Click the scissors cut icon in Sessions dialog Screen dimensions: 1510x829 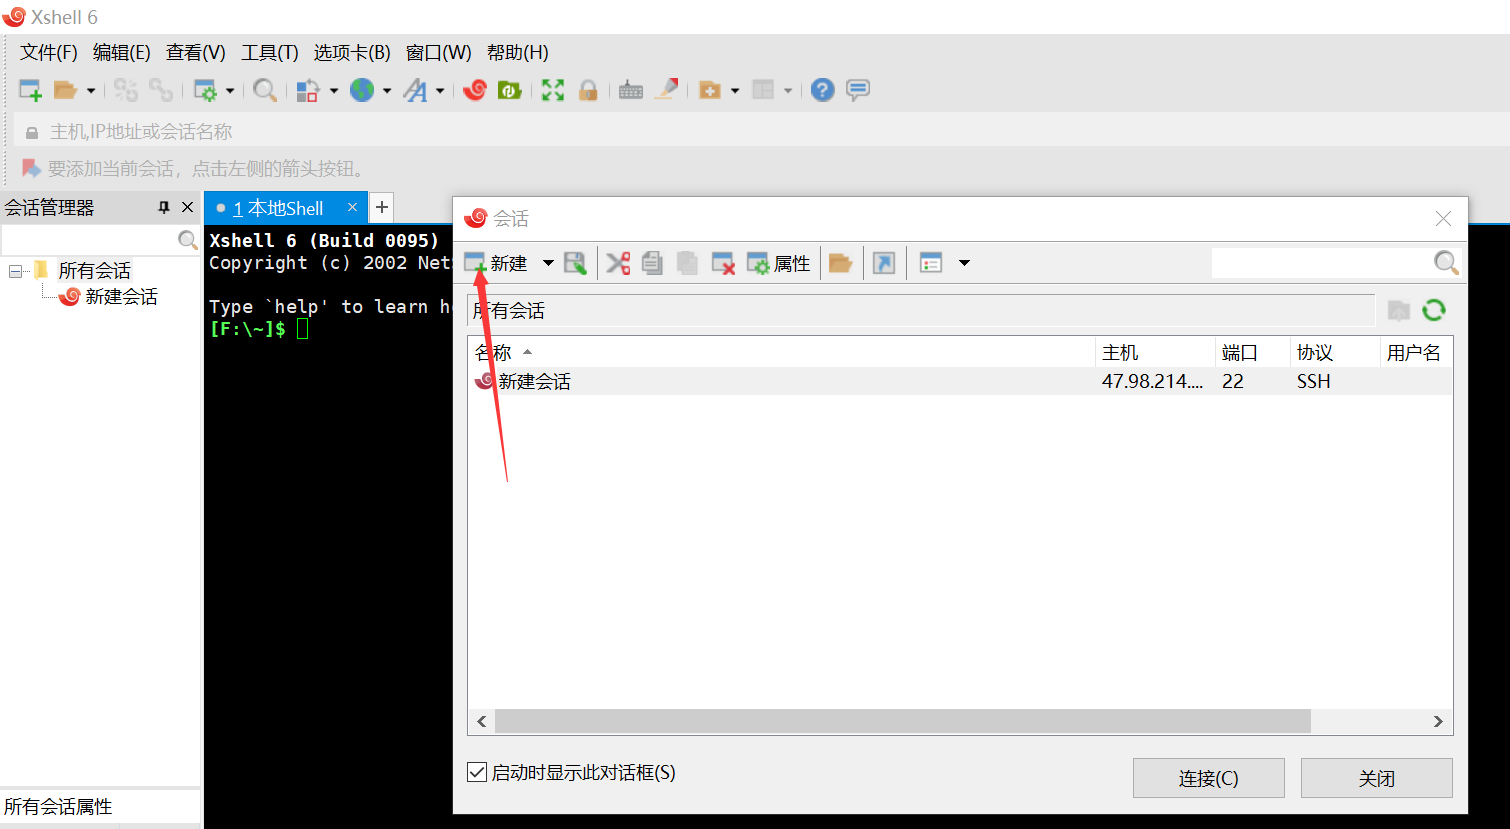click(618, 263)
